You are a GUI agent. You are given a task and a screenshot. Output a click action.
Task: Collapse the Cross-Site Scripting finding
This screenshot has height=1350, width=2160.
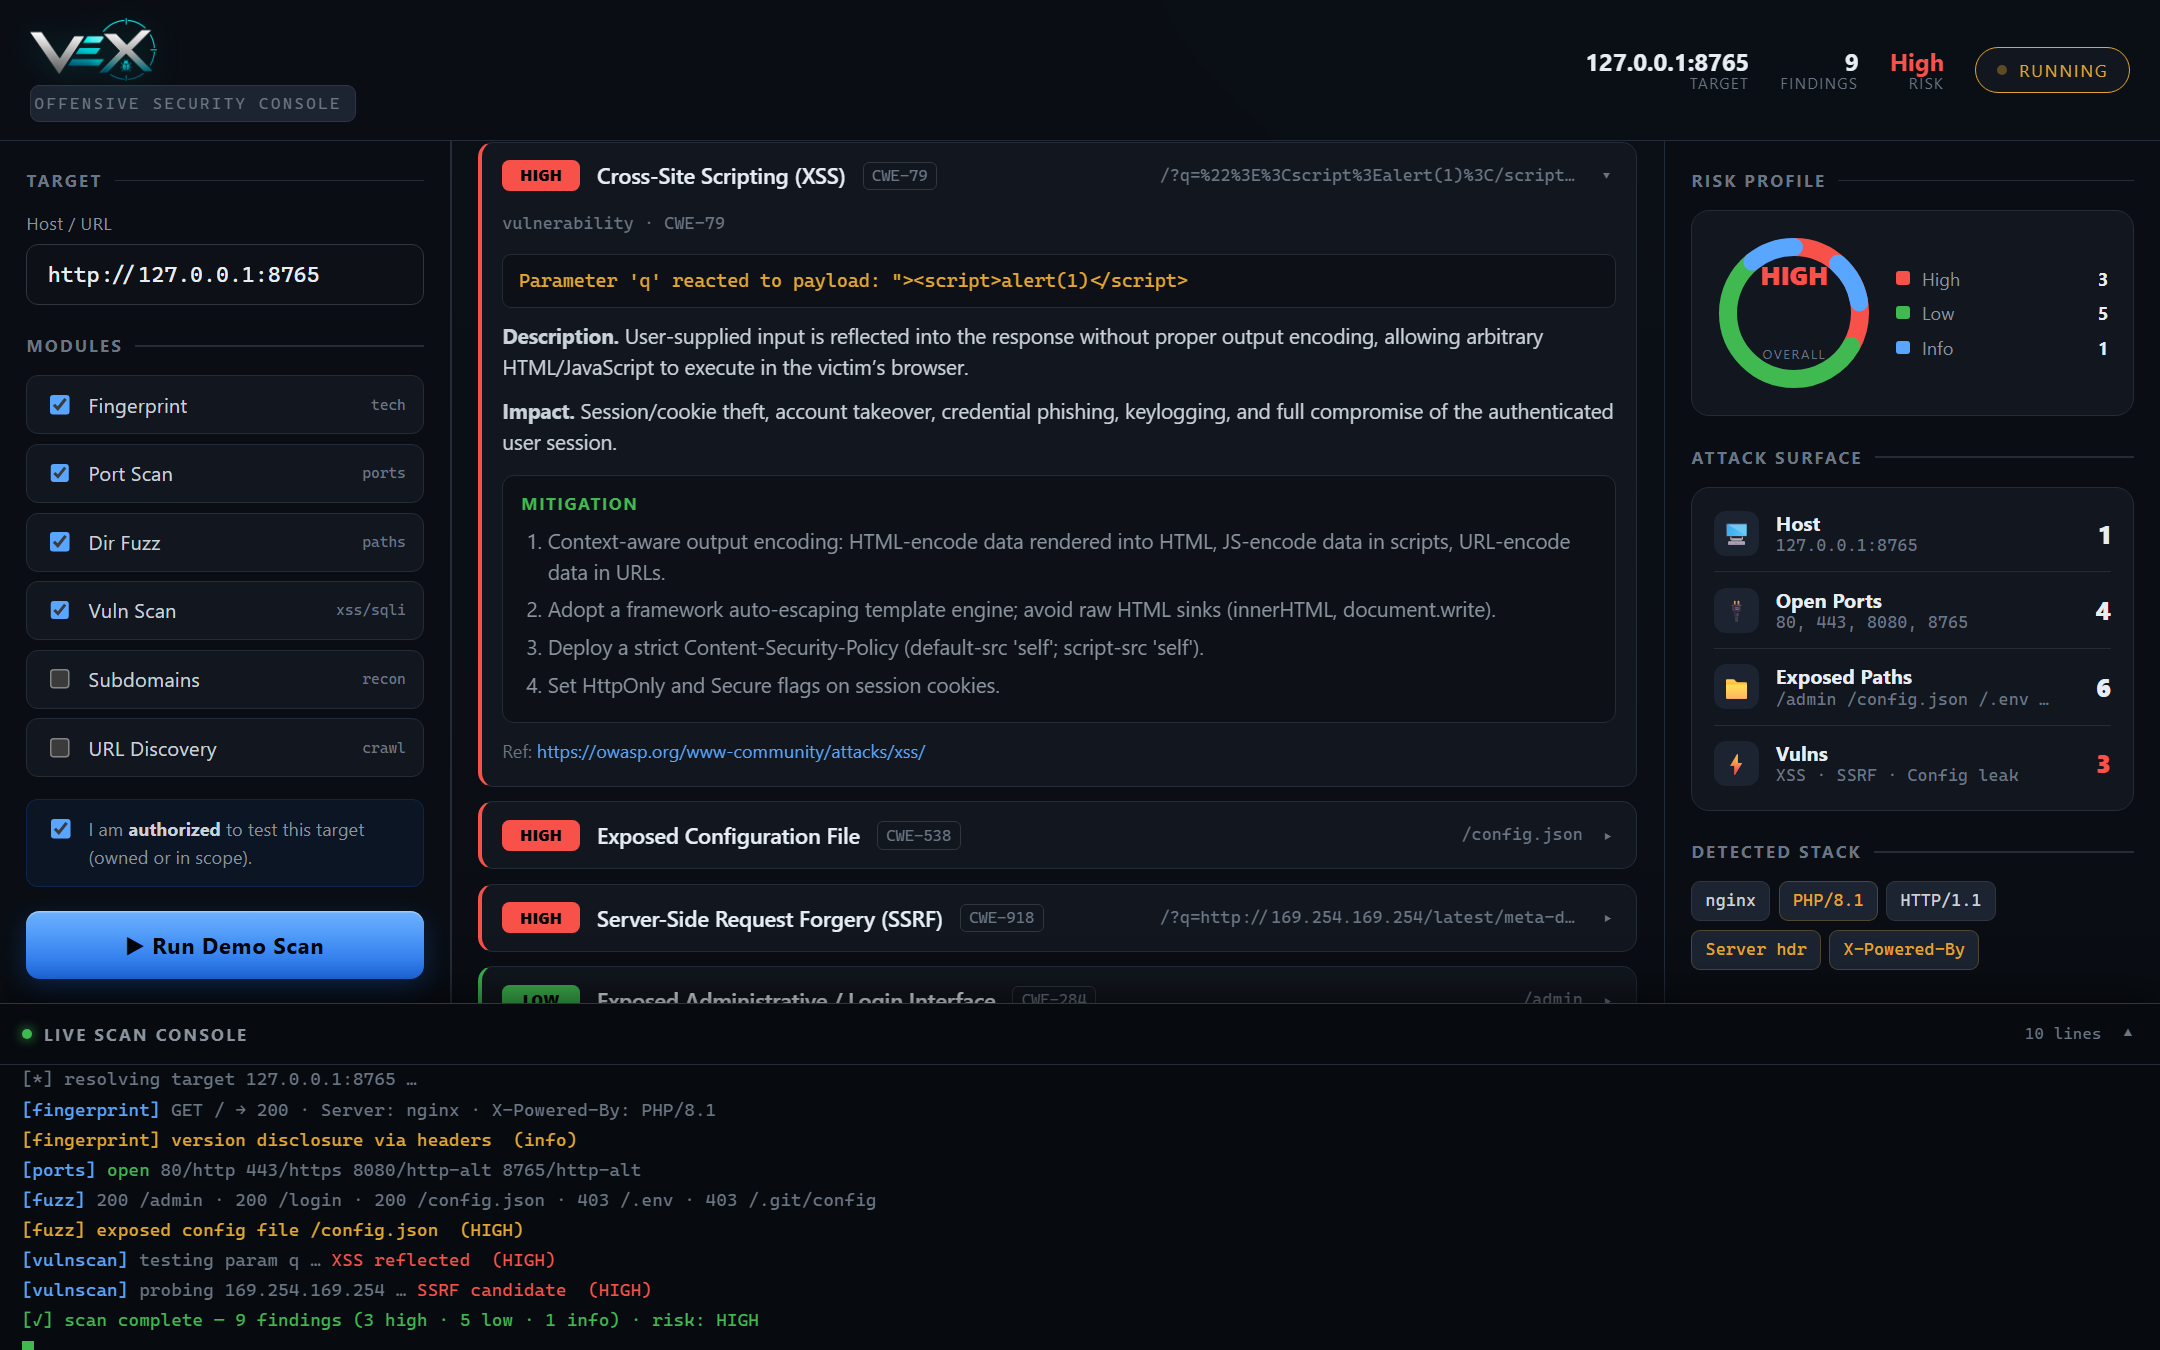[1607, 176]
